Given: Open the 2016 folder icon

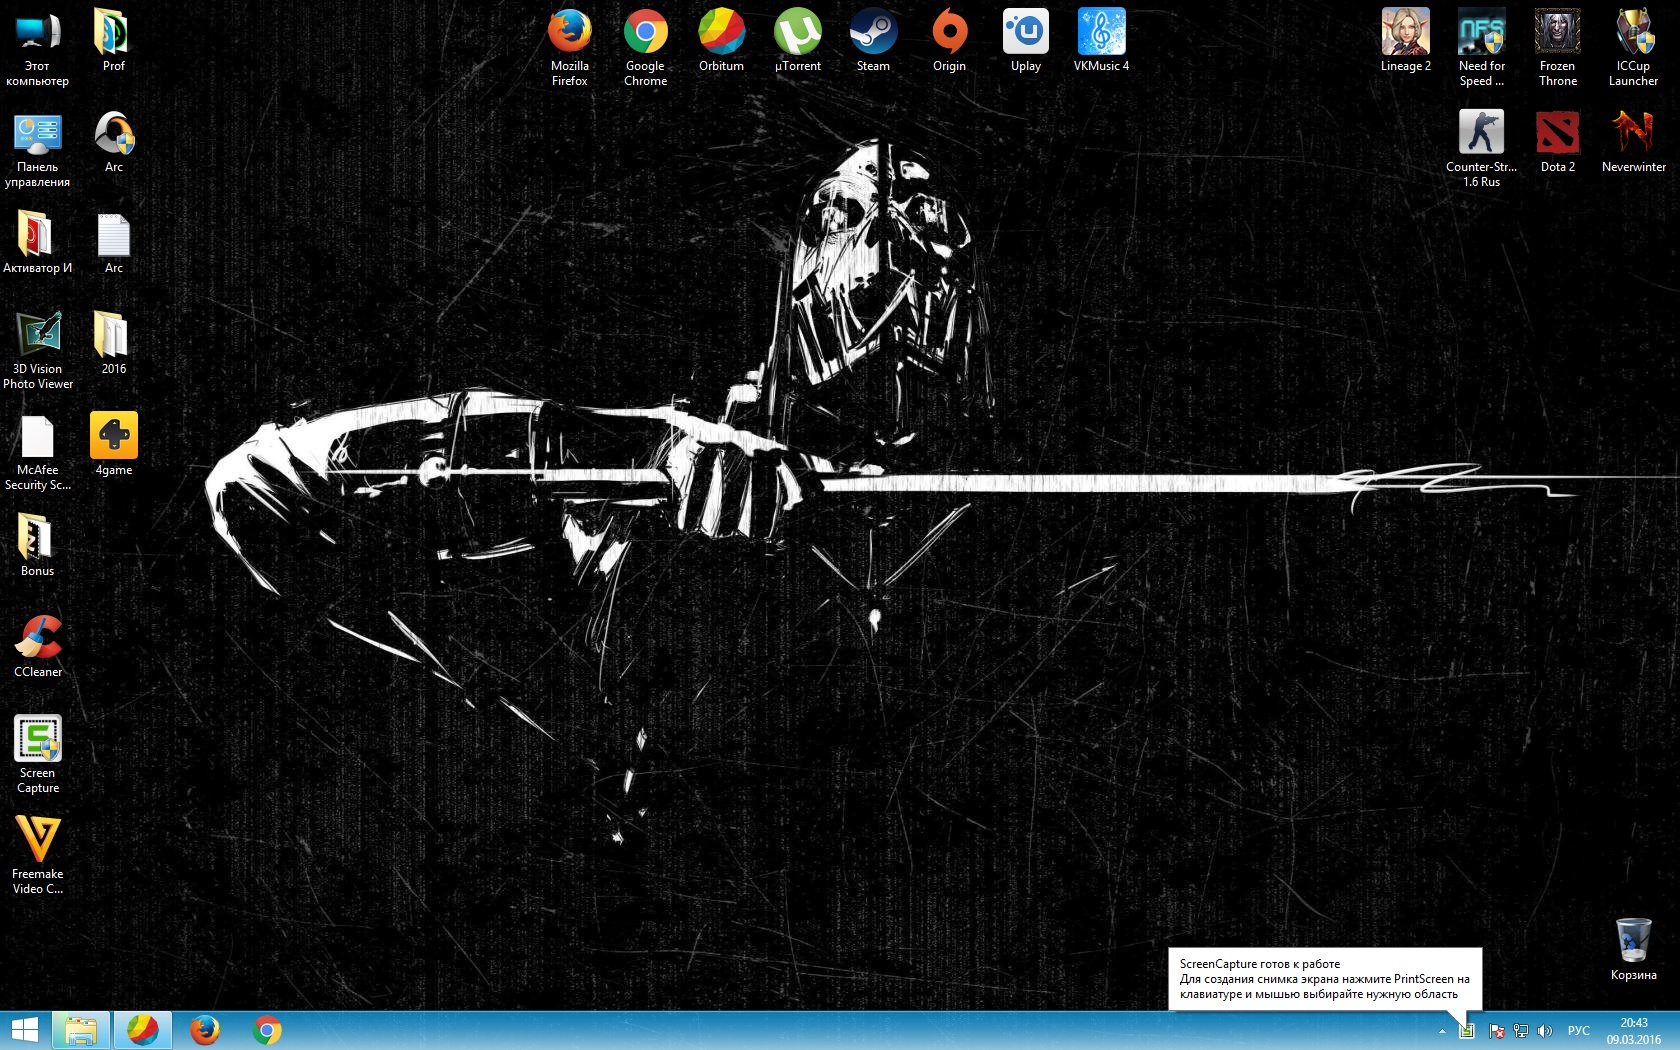Looking at the screenshot, I should coord(114,343).
